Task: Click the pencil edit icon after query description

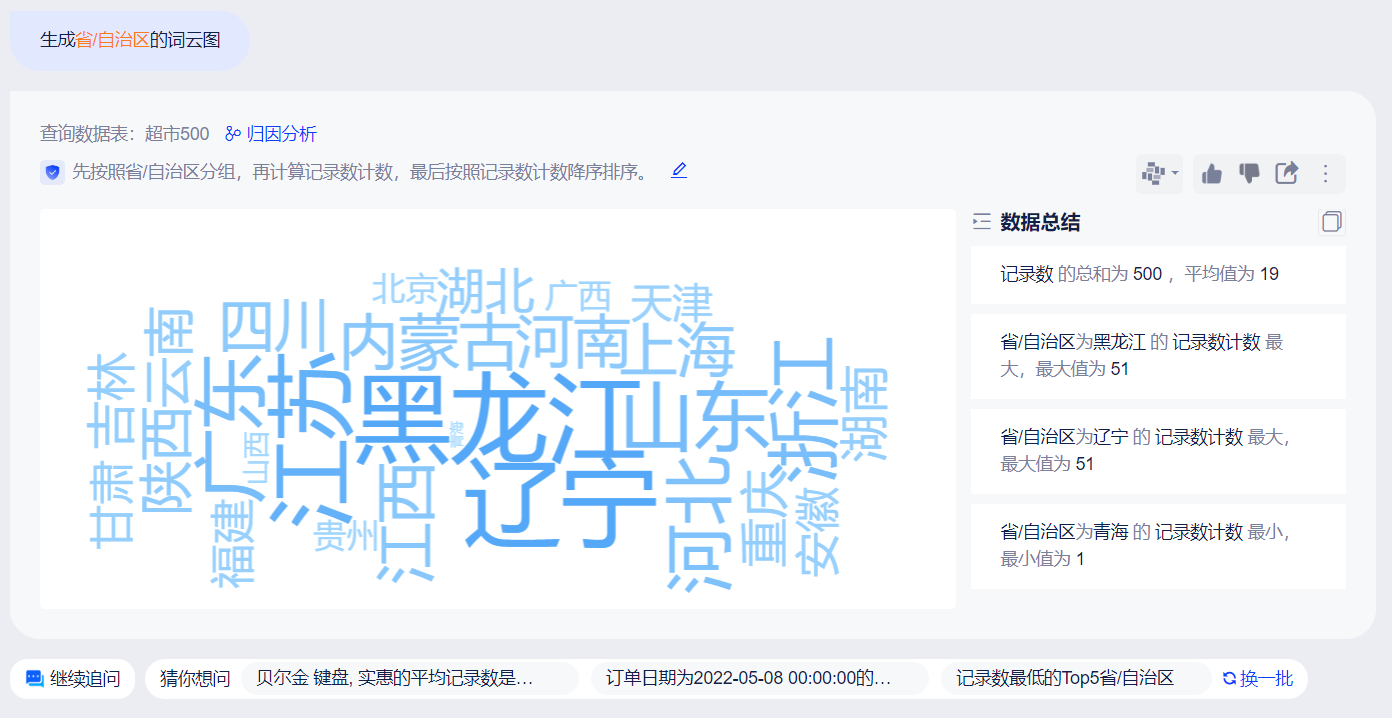Action: (x=679, y=171)
